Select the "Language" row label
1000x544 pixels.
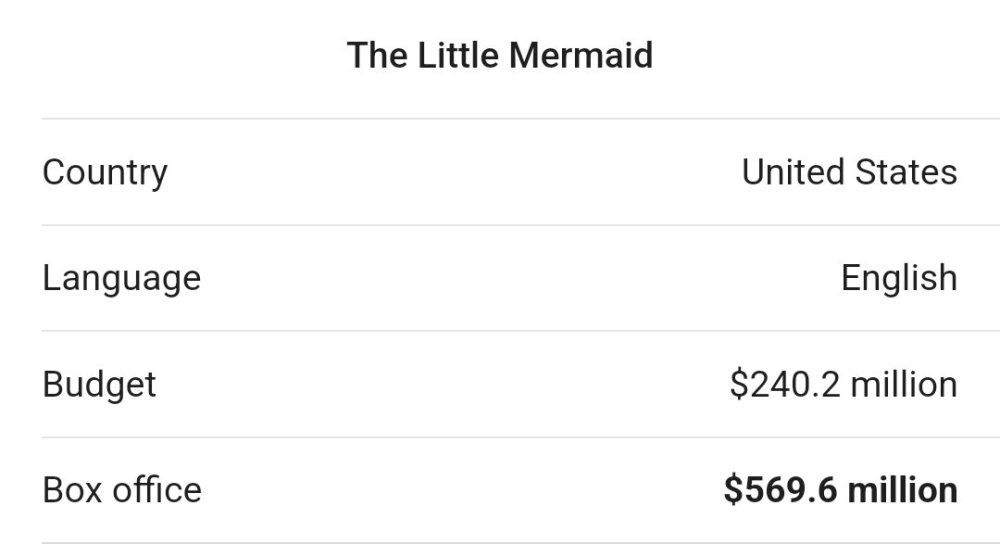(x=121, y=279)
